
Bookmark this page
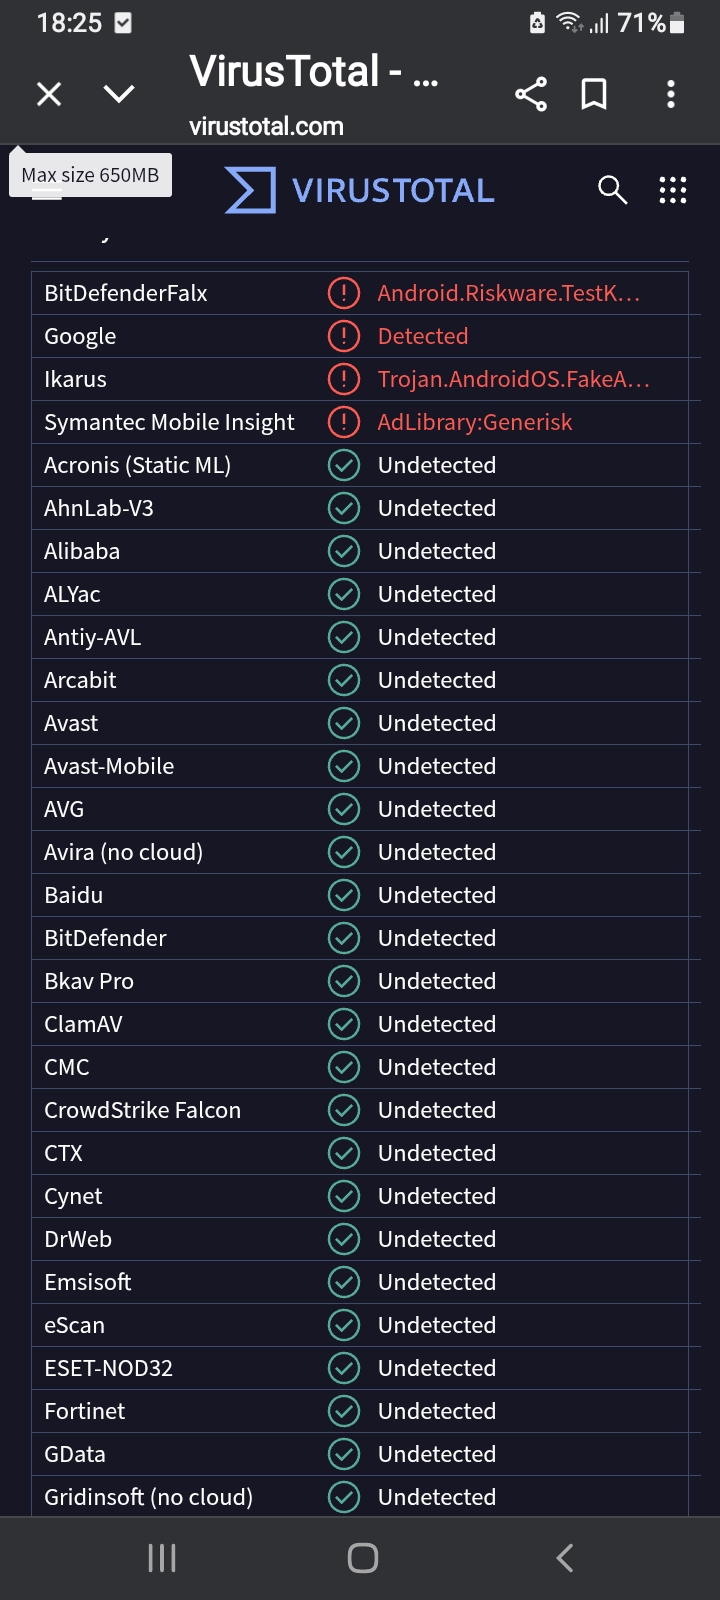[594, 94]
